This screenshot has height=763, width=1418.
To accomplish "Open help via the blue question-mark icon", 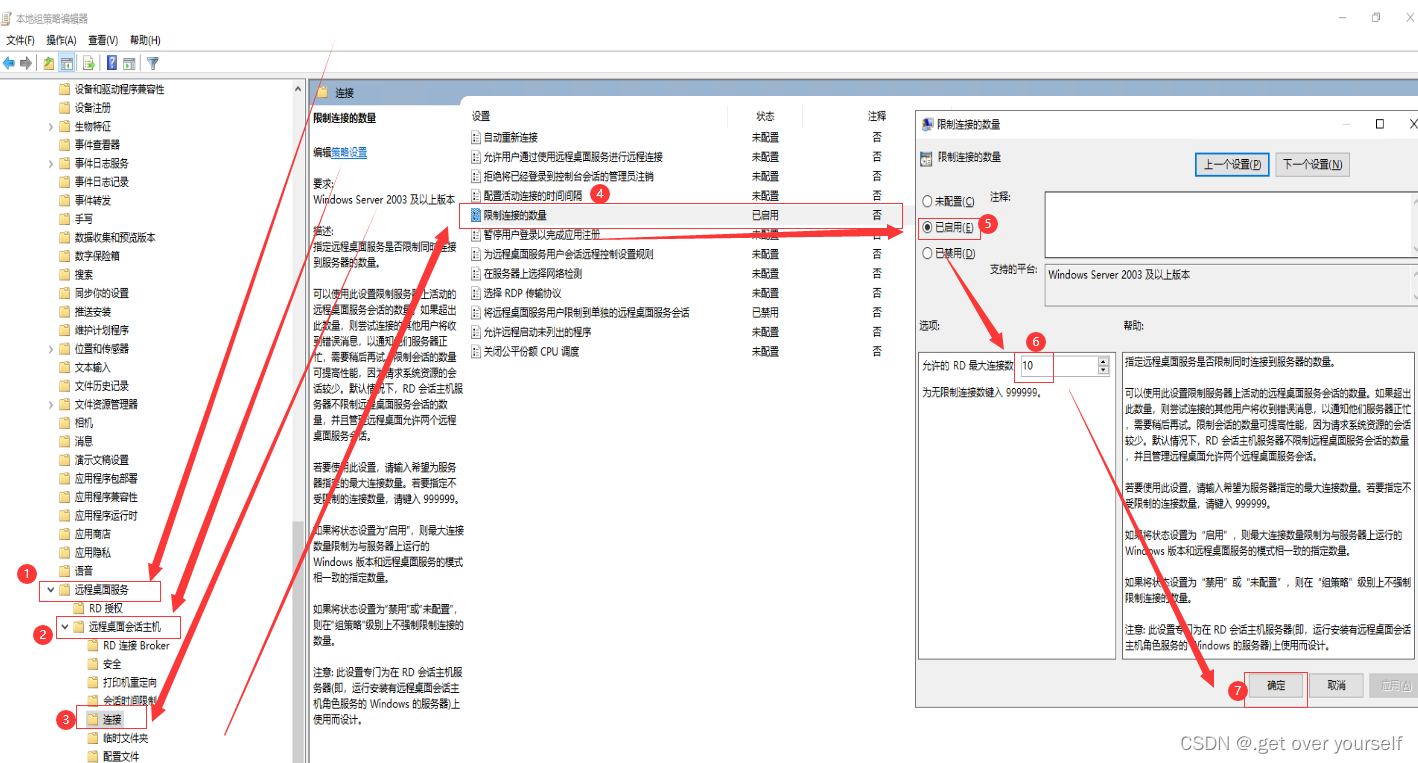I will [x=112, y=63].
